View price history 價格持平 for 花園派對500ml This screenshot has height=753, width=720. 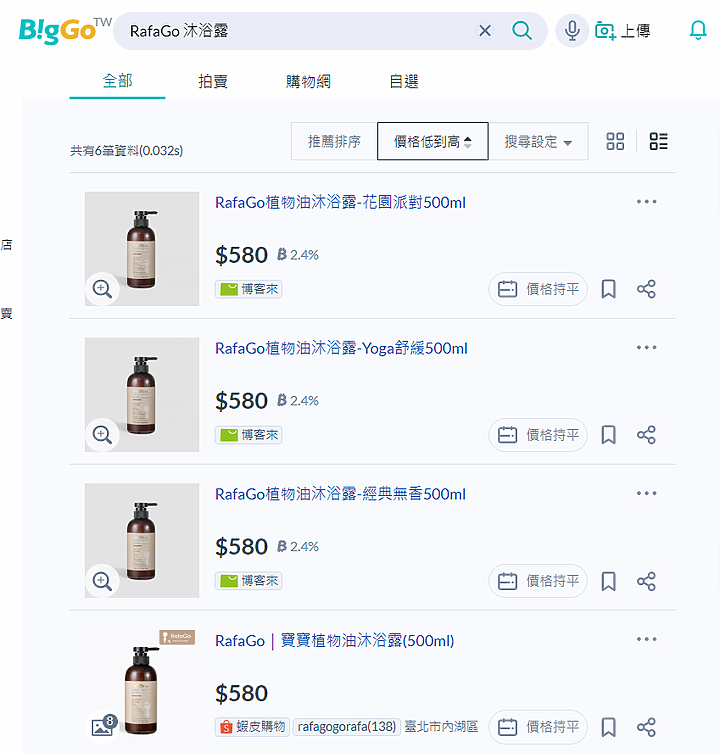pyautogui.click(x=538, y=289)
